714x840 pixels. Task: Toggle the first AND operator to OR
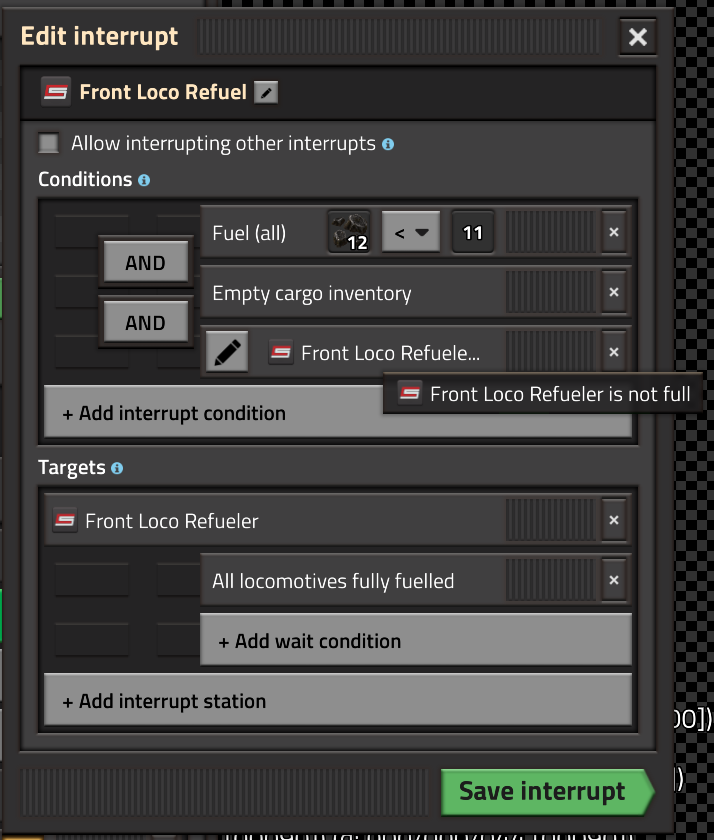coord(146,262)
